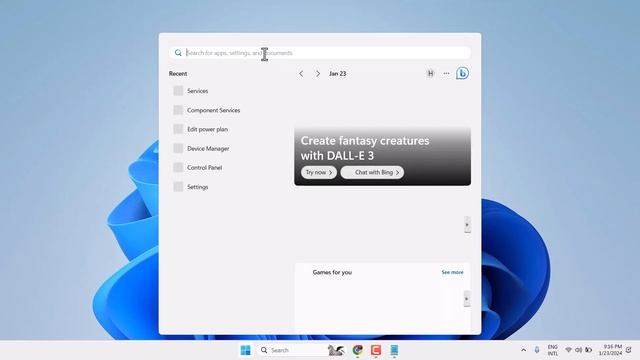Open the H account avatar
This screenshot has height=360, width=640.
pyautogui.click(x=430, y=73)
